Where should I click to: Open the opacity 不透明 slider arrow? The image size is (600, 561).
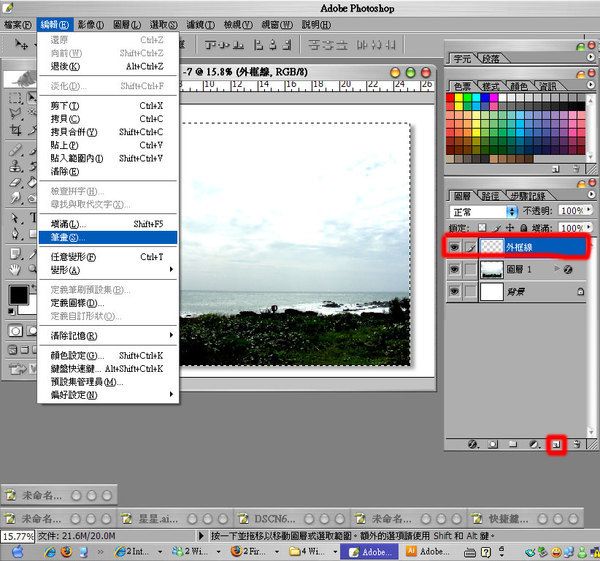(x=590, y=212)
